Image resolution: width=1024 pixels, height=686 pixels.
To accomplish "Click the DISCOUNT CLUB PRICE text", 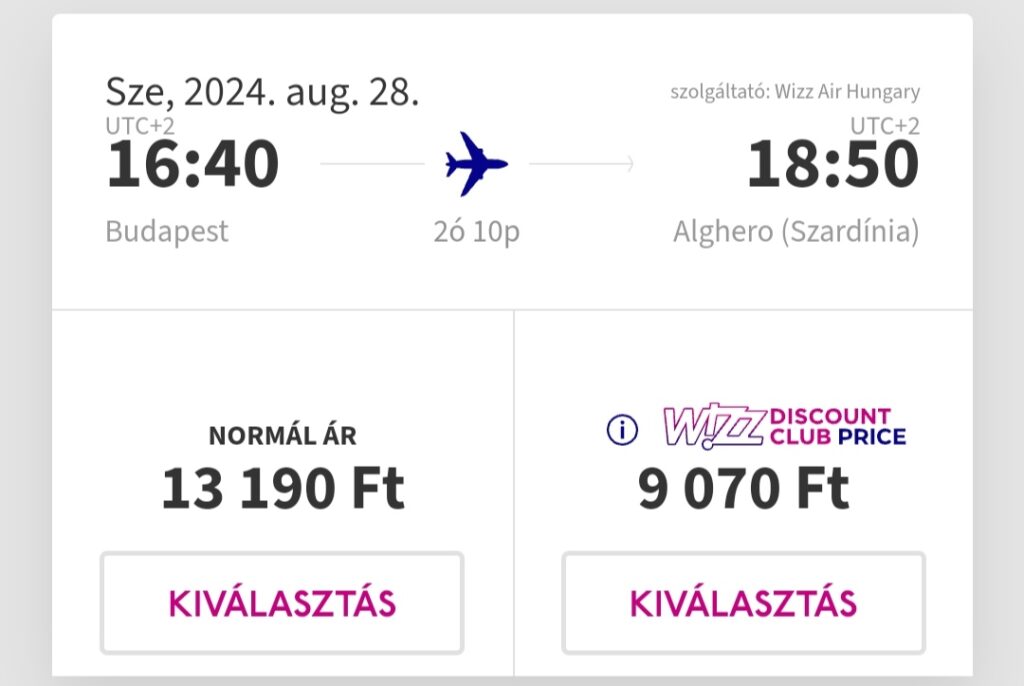I will pyautogui.click(x=838, y=427).
